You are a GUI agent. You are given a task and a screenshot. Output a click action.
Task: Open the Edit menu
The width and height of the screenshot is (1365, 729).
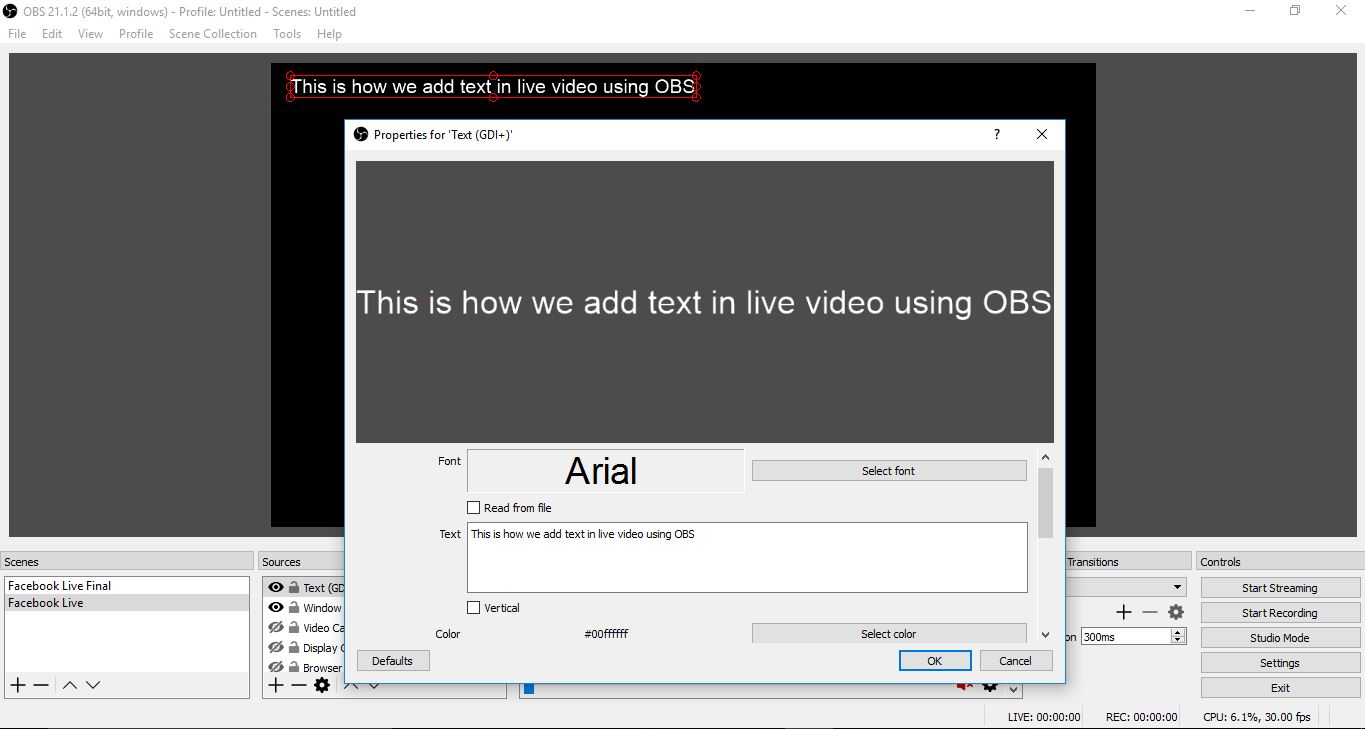tap(52, 33)
